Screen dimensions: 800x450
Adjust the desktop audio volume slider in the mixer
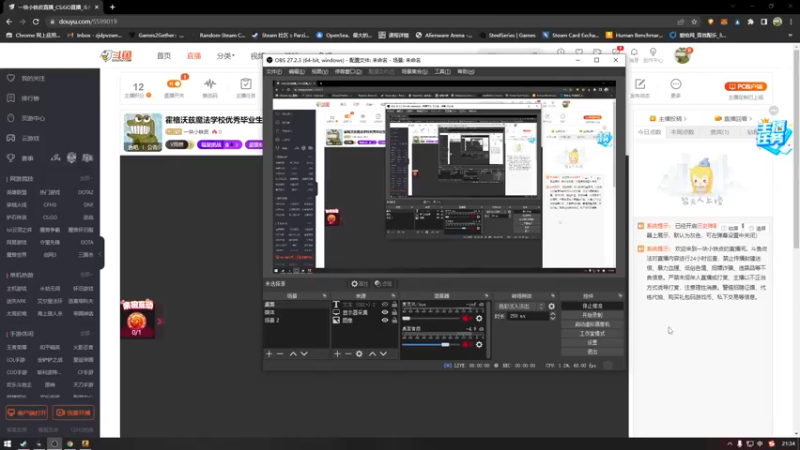coord(431,344)
